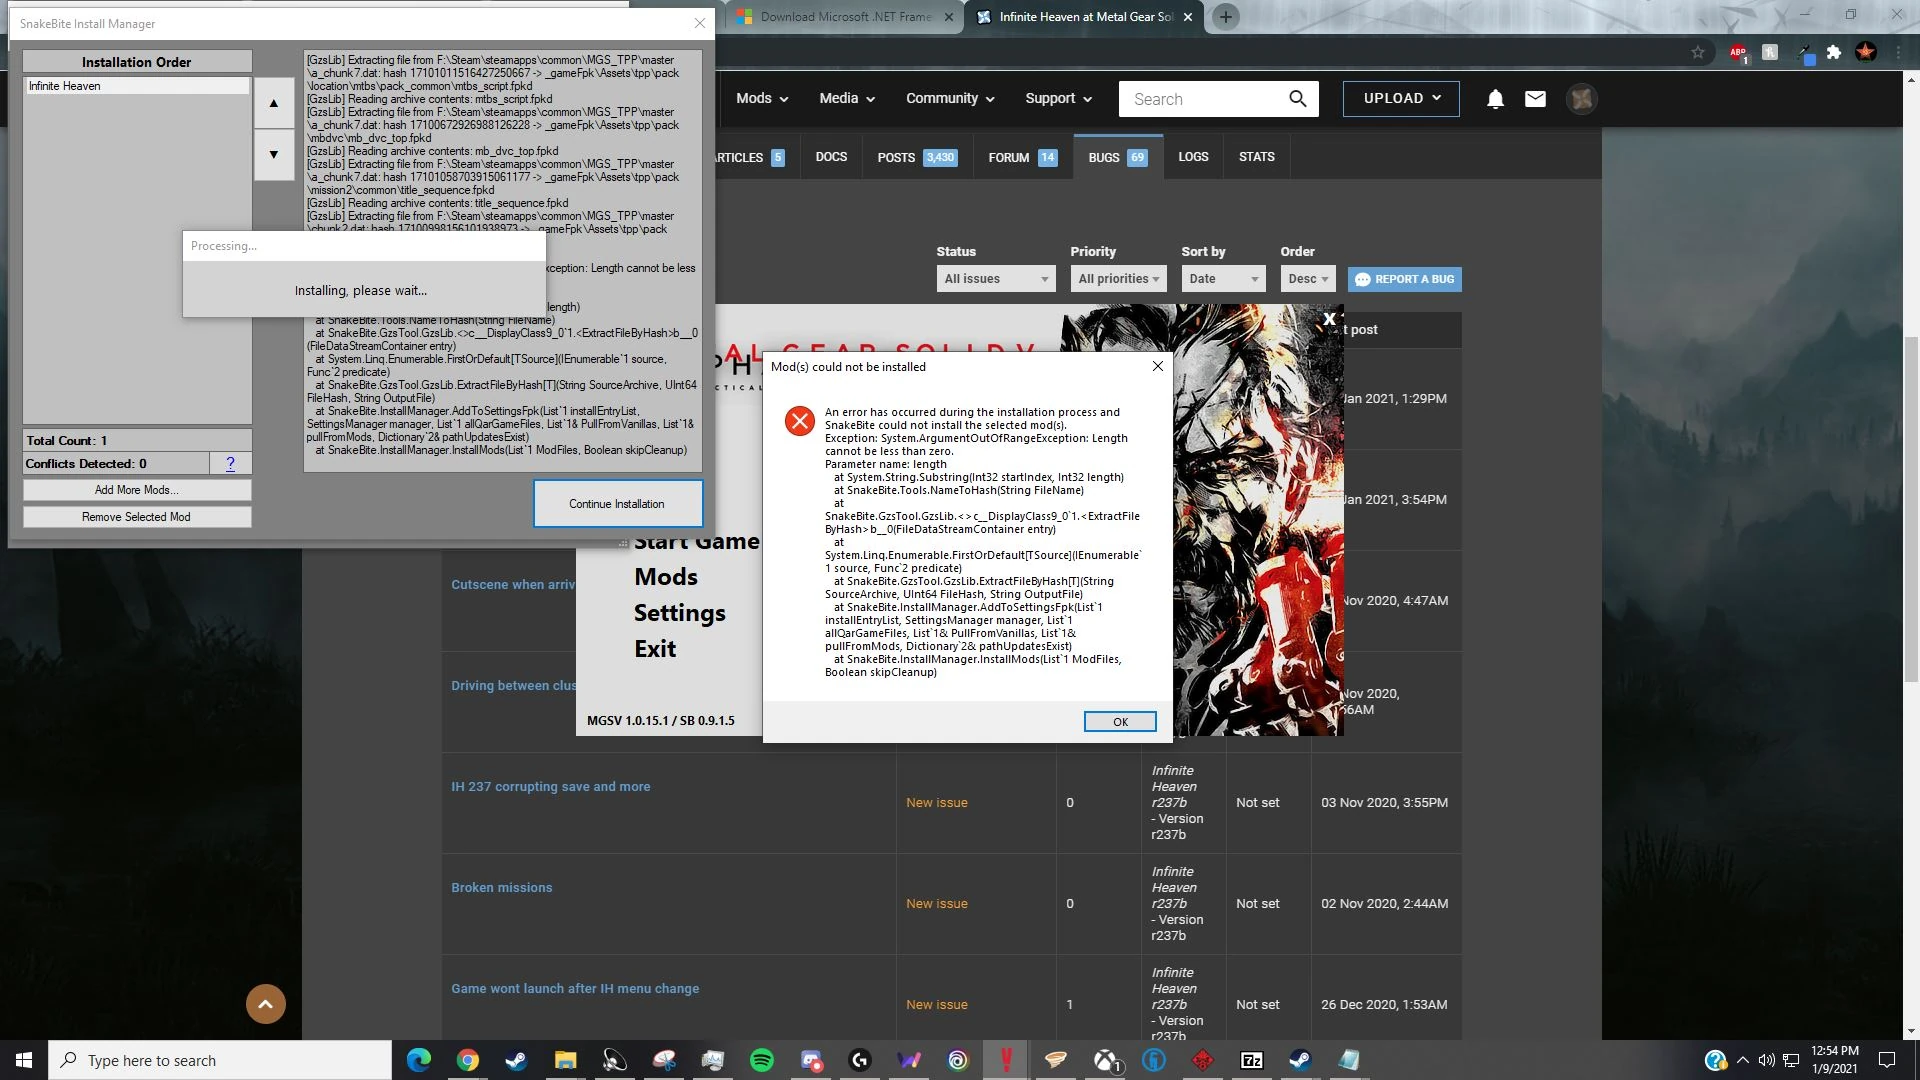Screen dimensions: 1920x1080
Task: Open 7-Zip from the taskbar
Action: tap(1251, 1060)
